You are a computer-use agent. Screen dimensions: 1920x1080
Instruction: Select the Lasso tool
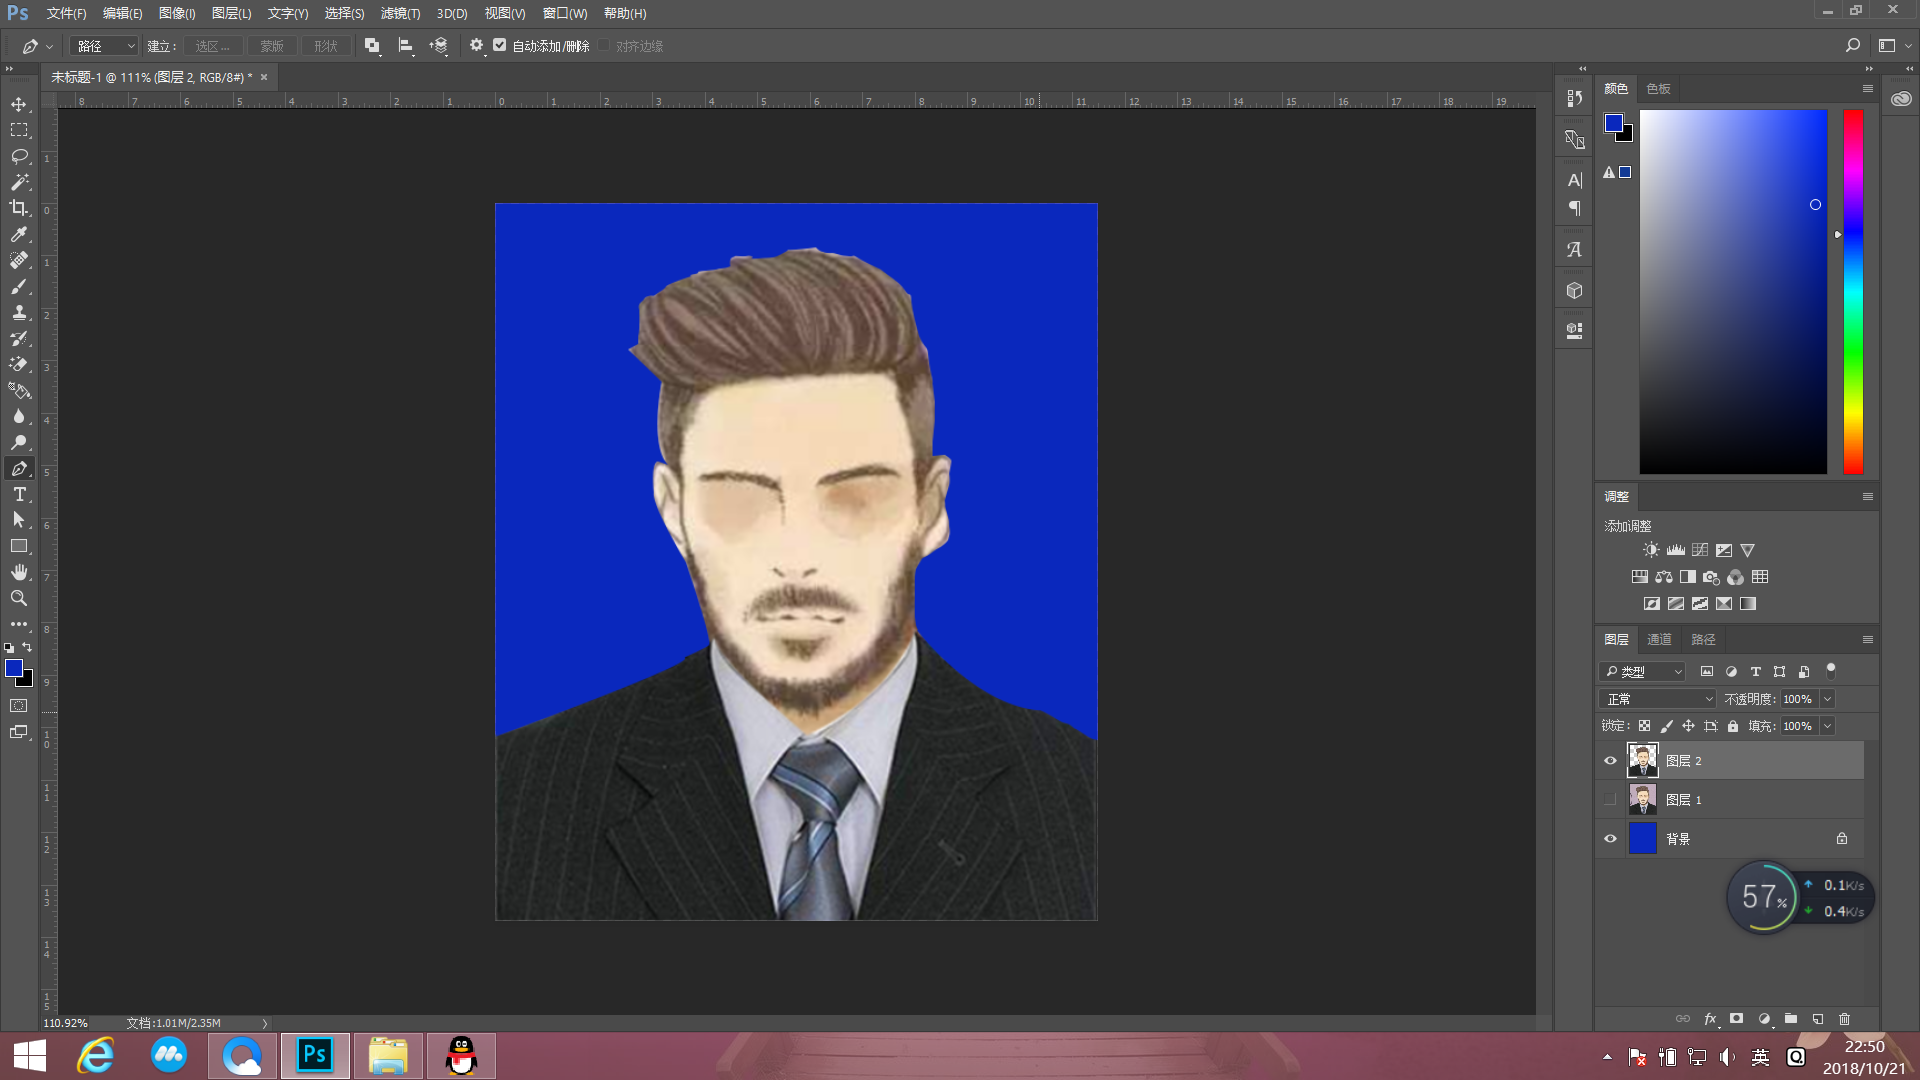(19, 156)
